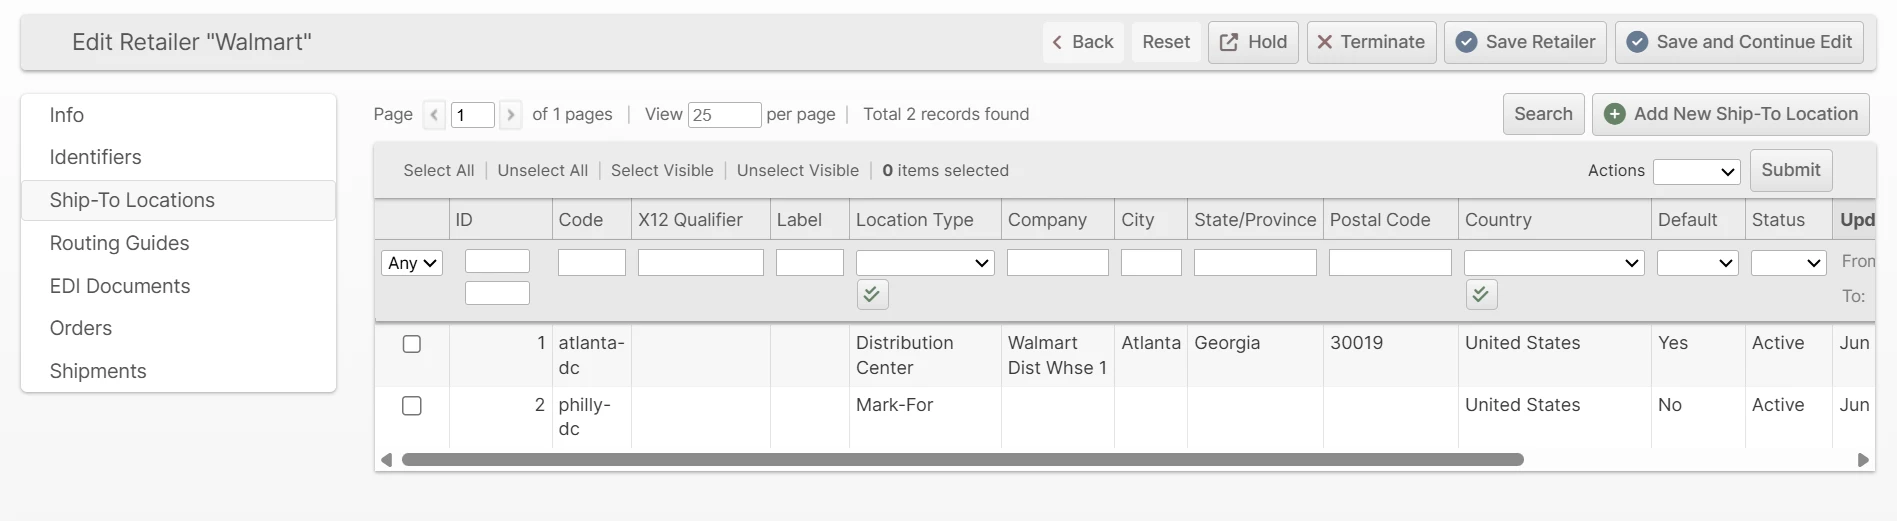Go to next page arrow

coord(511,115)
